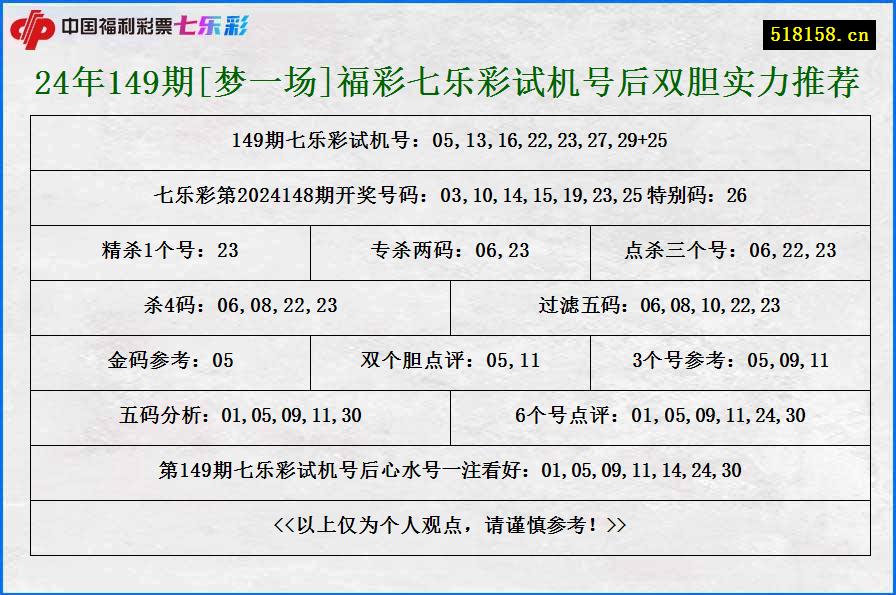Click the article title about 梦一场 recommendation
The width and height of the screenshot is (896, 595).
click(448, 80)
